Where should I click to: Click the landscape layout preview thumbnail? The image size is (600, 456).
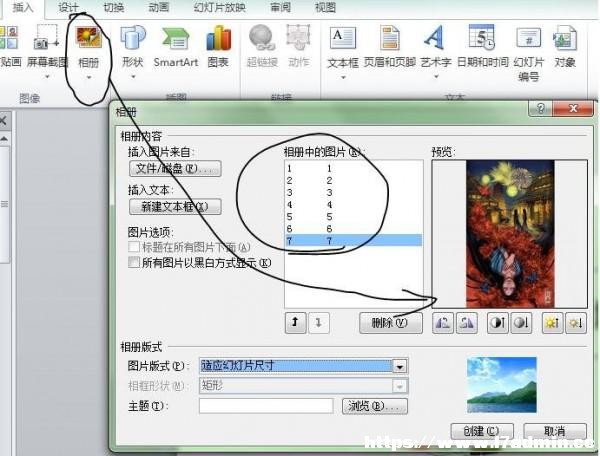coord(502,385)
